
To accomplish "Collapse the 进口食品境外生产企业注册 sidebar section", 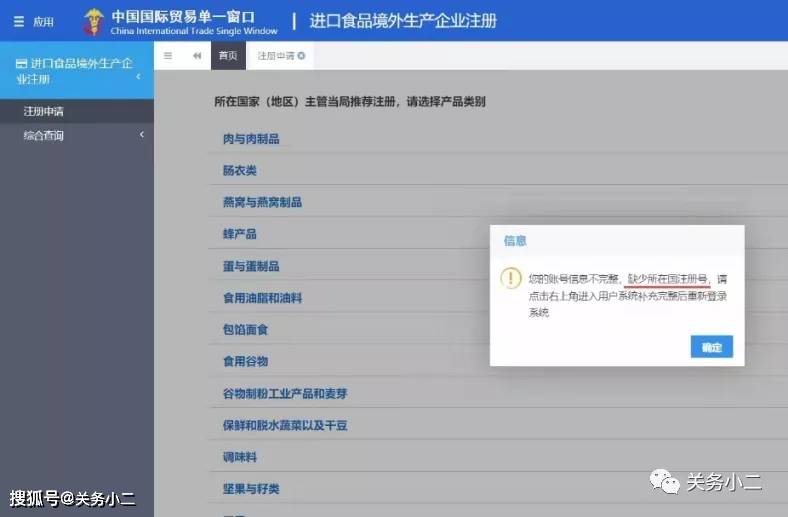I will (x=138, y=78).
